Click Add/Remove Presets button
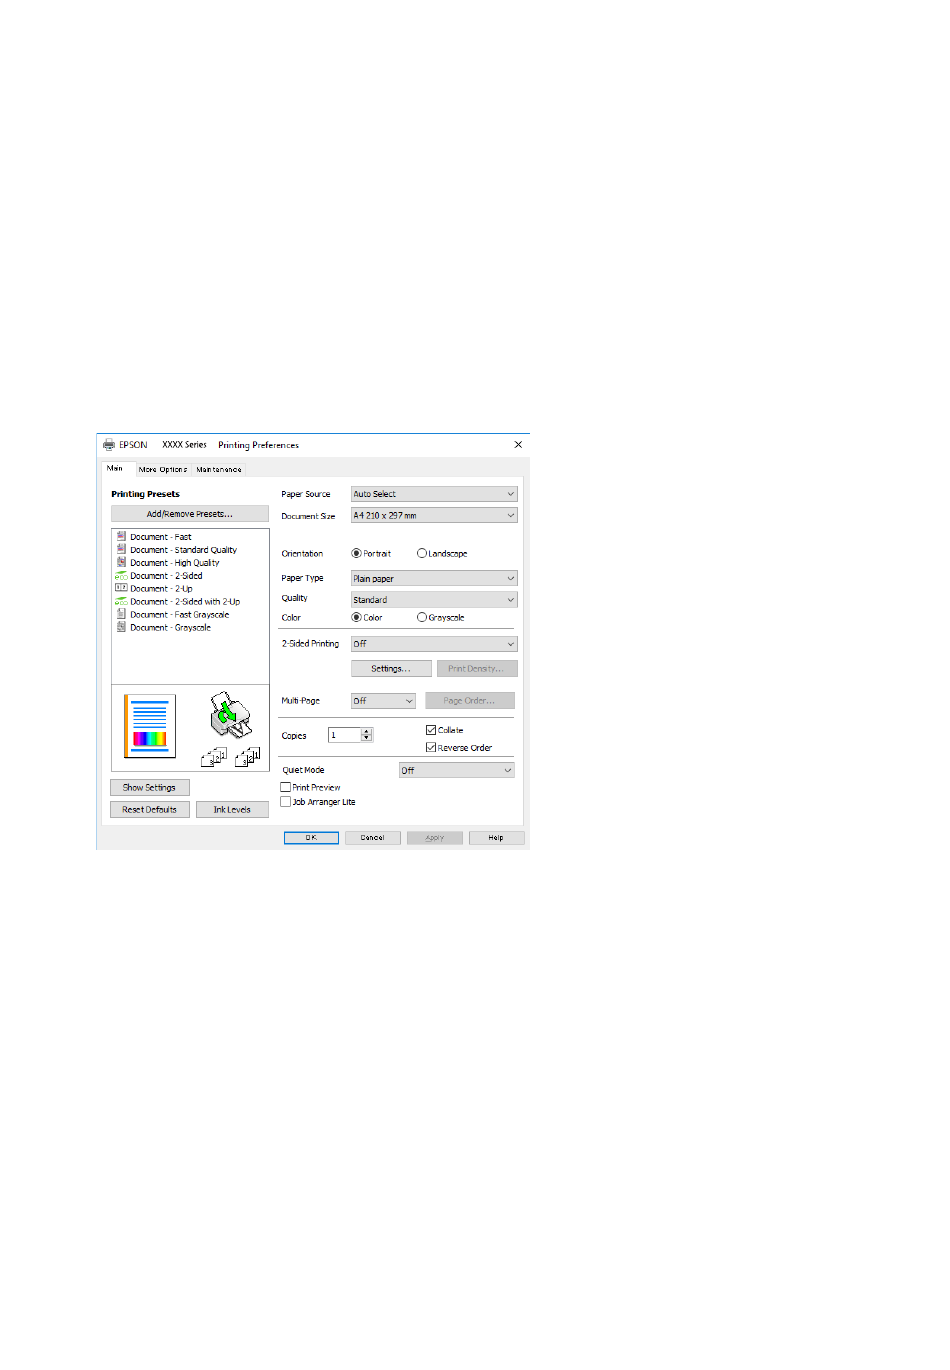Image resolution: width=950 pixels, height=1370 pixels. 189,514
